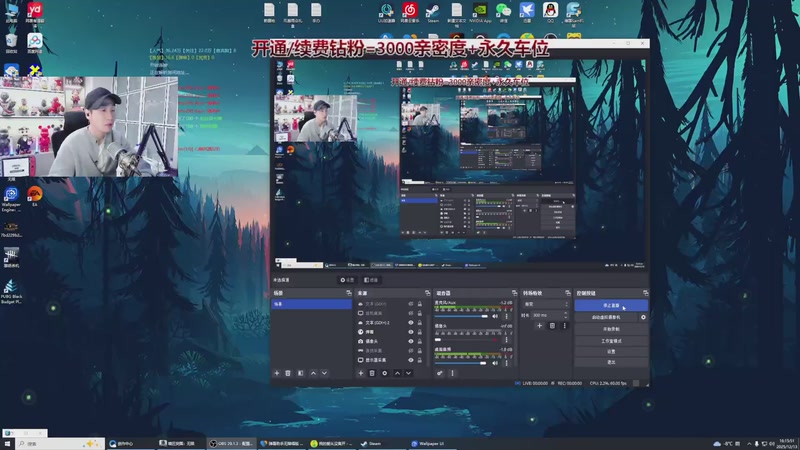Click the taskbar search box
800x450 pixels.
click(x=60, y=444)
